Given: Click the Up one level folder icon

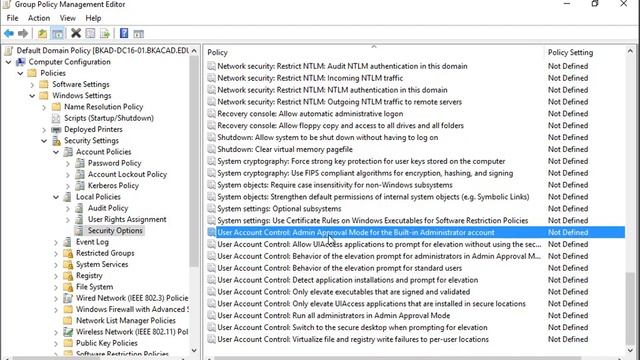Looking at the screenshot, I should pyautogui.click(x=42, y=33).
